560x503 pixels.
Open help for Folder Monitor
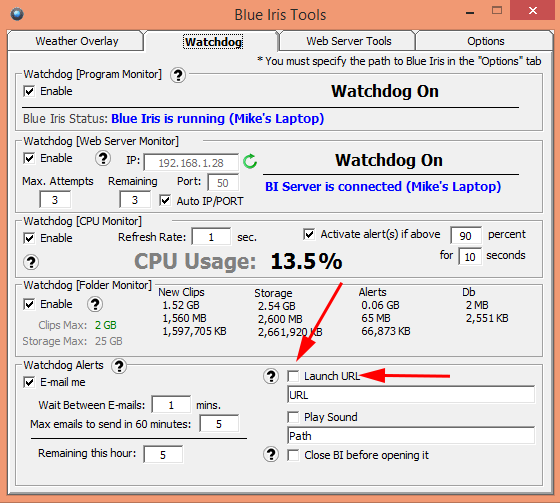pyautogui.click(x=95, y=304)
